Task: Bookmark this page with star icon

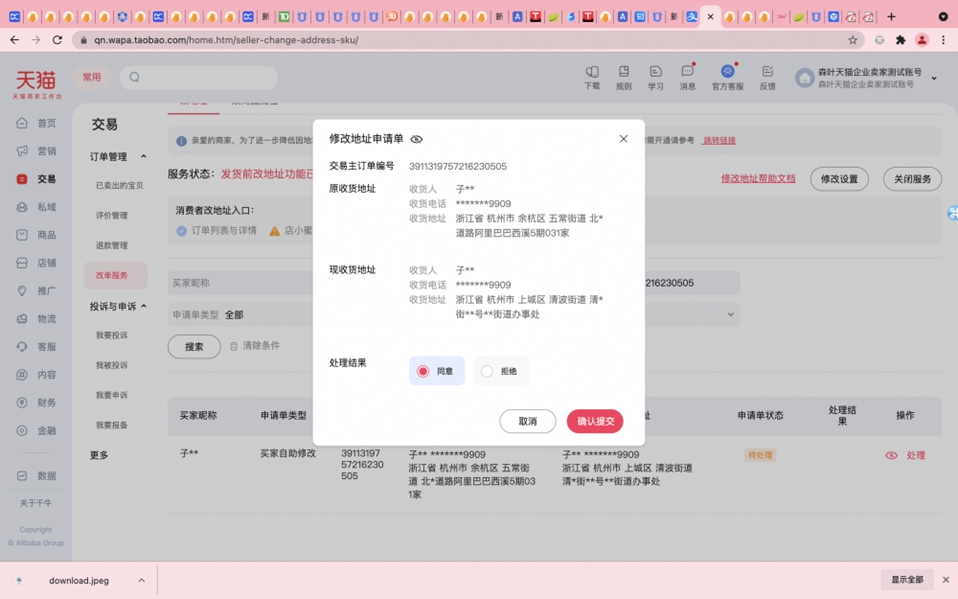Action: point(852,40)
